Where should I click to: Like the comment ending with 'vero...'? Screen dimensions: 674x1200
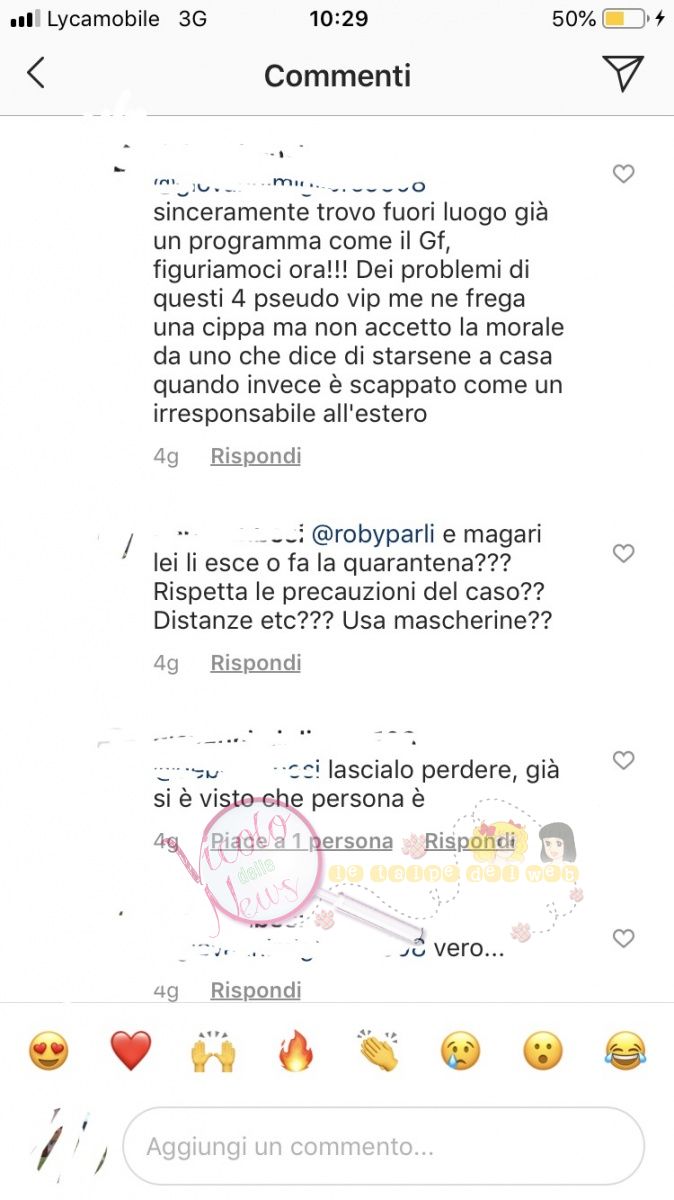click(623, 938)
